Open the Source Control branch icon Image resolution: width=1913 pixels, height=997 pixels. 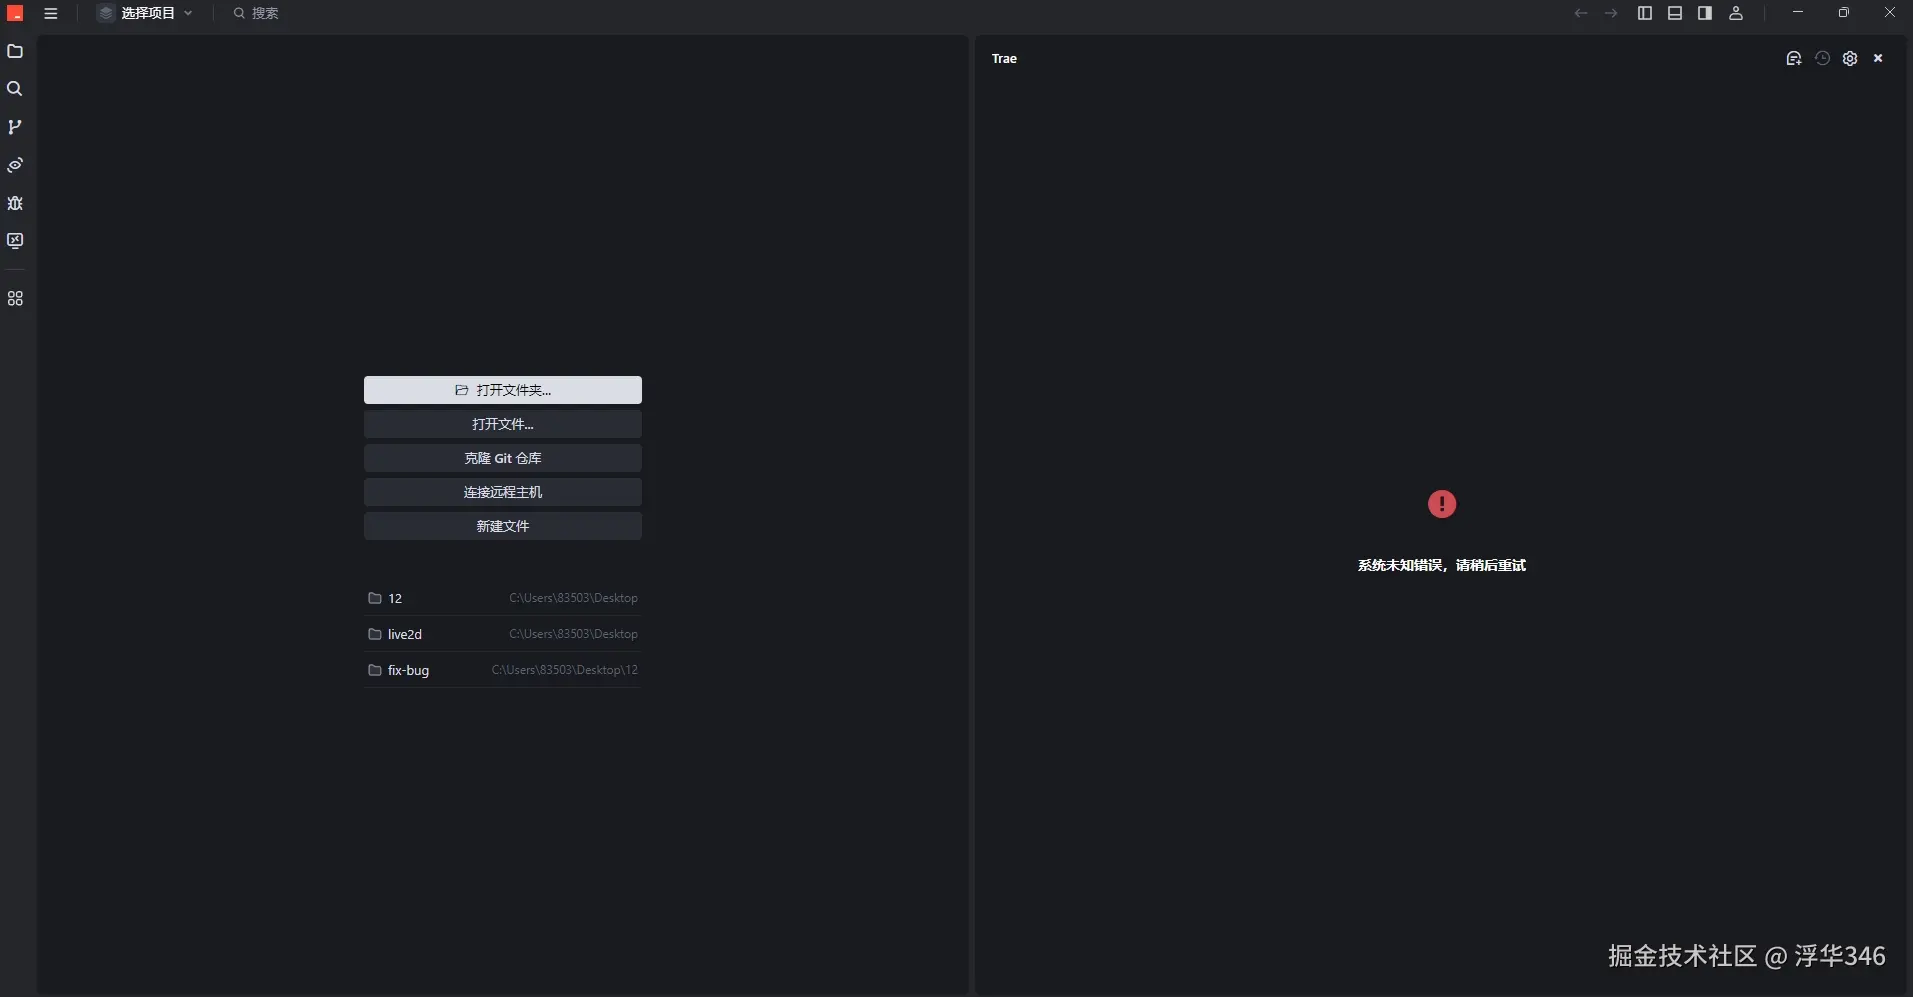tap(15, 127)
